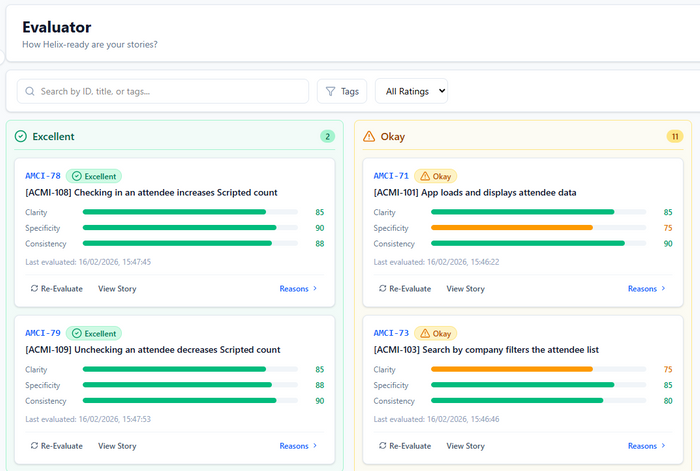View Story for AMCI-79 card
700x471 pixels.
point(117,446)
